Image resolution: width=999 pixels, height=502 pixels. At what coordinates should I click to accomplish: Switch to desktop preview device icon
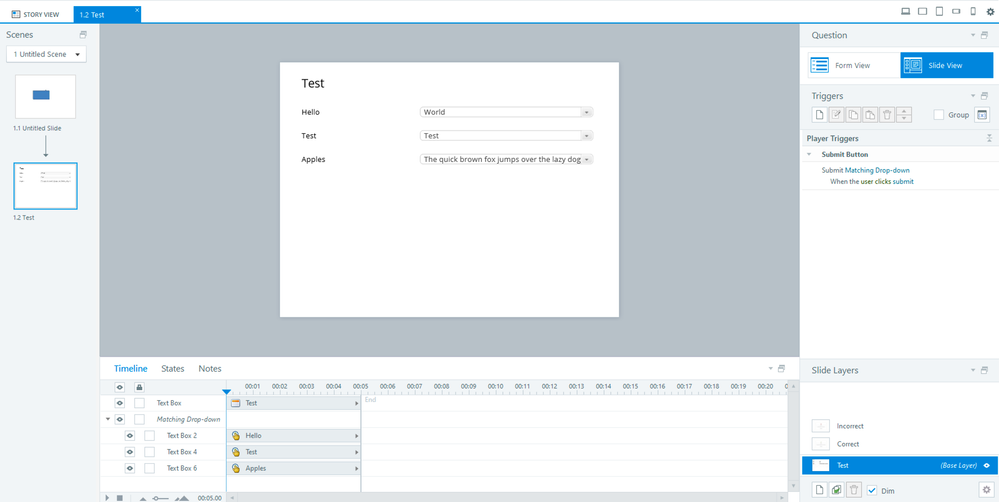click(x=906, y=11)
